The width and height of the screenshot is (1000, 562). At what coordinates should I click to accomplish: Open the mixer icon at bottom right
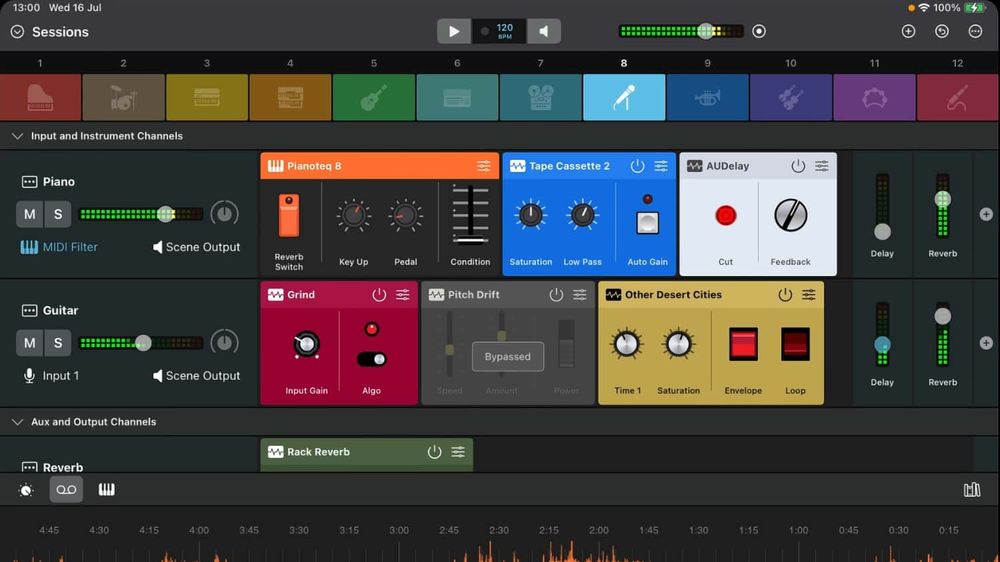972,489
